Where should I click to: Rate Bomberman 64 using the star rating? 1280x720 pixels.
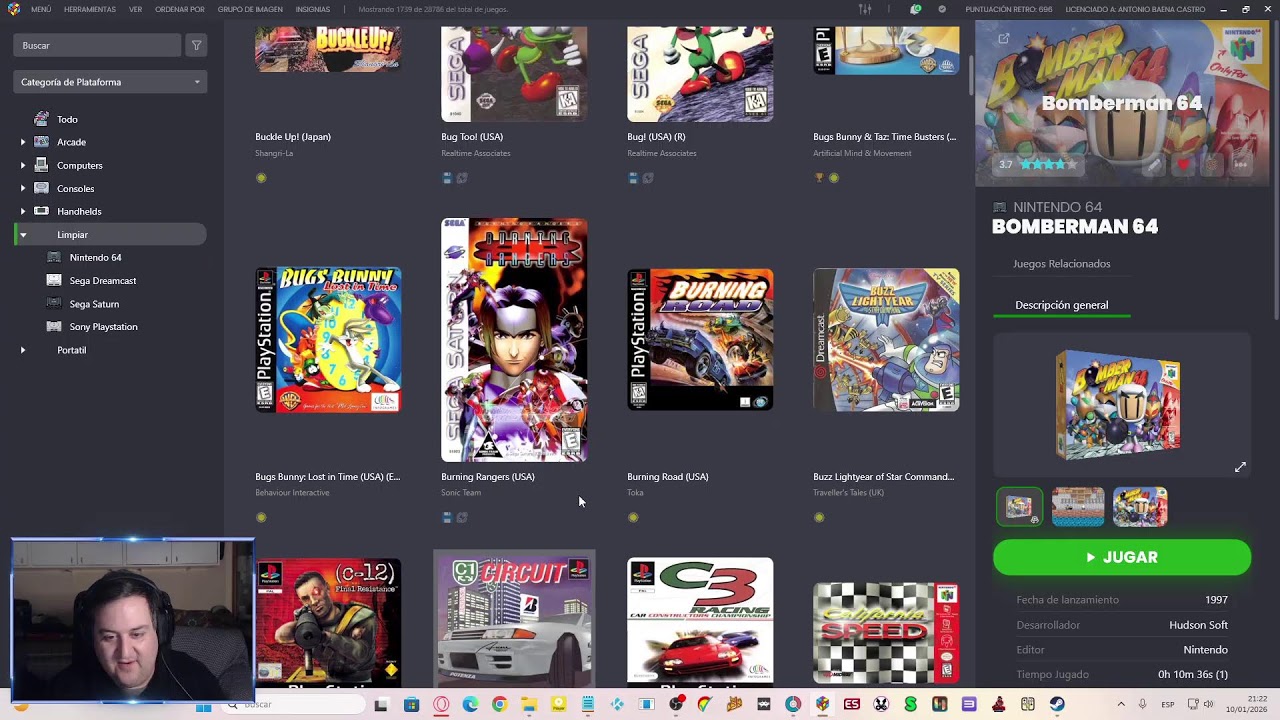1047,164
